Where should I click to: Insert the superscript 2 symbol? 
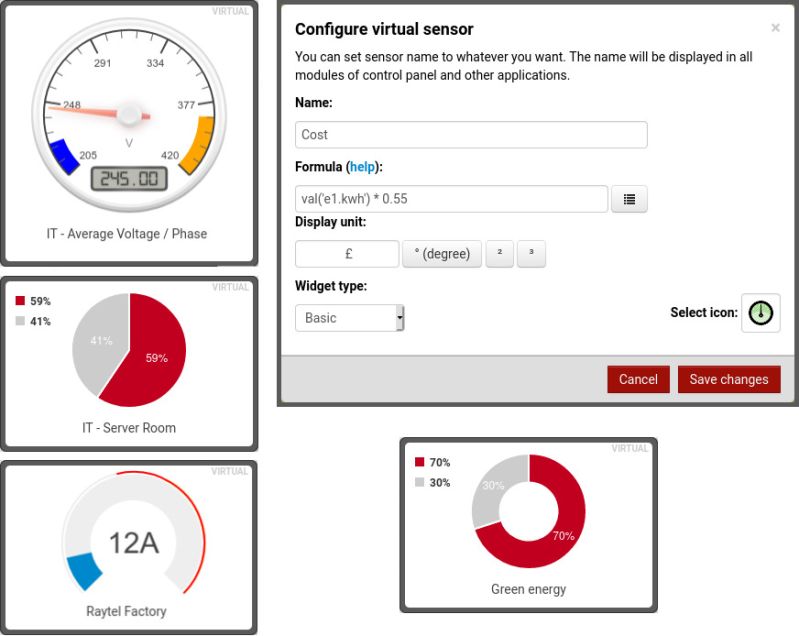499,254
